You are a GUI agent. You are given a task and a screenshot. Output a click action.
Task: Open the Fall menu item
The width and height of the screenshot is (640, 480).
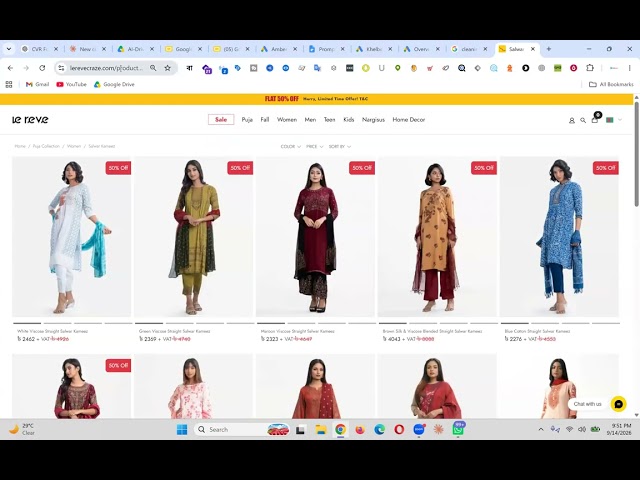pos(265,120)
